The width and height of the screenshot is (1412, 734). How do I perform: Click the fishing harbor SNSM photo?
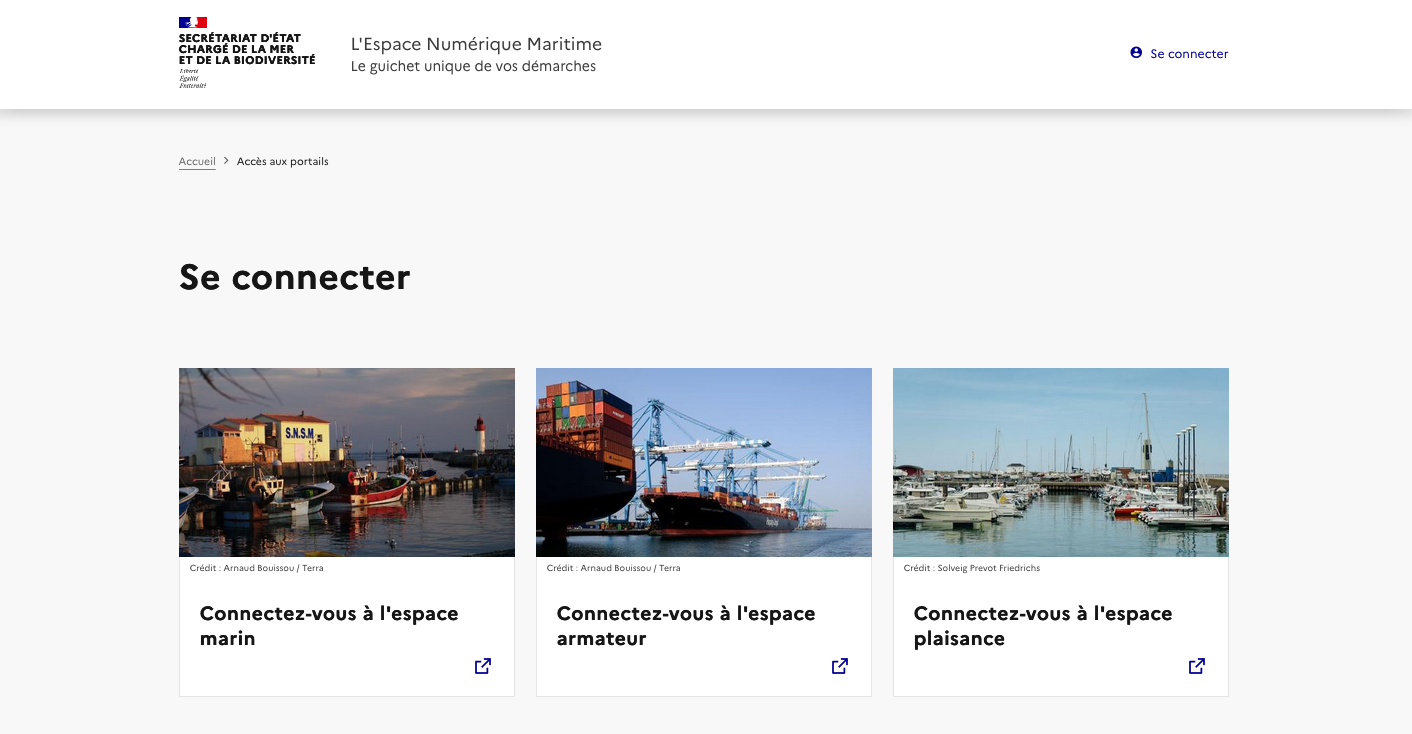click(347, 462)
